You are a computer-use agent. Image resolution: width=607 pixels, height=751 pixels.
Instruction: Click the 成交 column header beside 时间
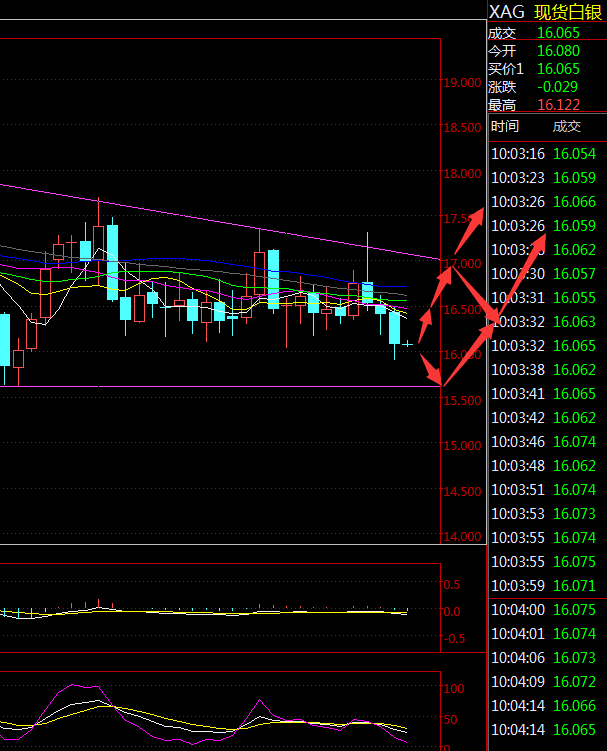pos(567,126)
